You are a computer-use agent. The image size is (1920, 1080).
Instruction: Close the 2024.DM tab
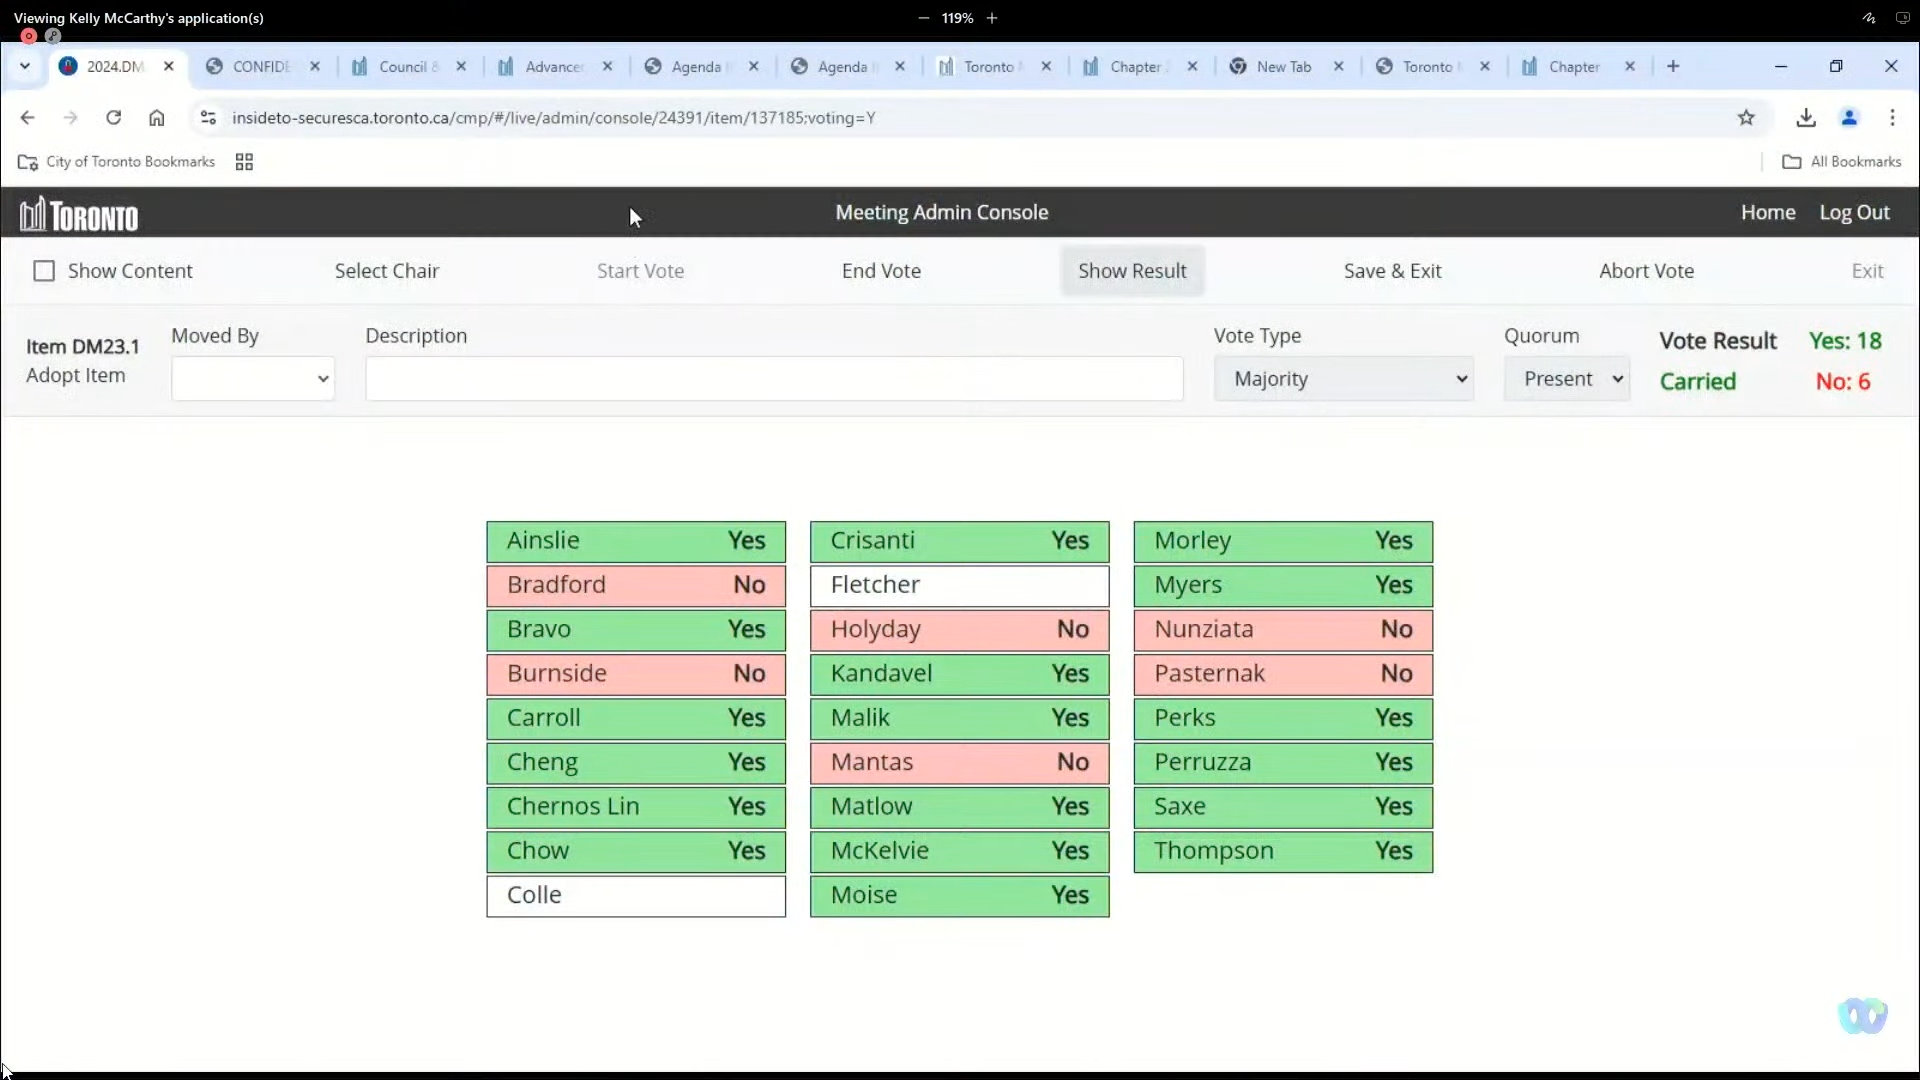pos(169,66)
